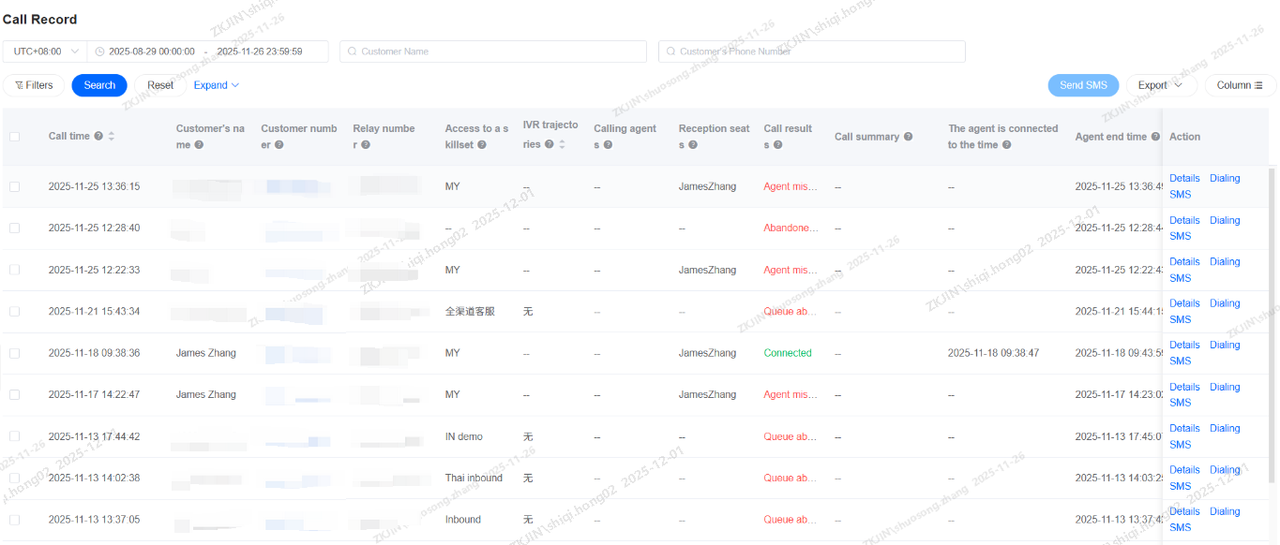The width and height of the screenshot is (1280, 545).
Task: Open the UTC+08:00 timezone dropdown
Action: (45, 51)
